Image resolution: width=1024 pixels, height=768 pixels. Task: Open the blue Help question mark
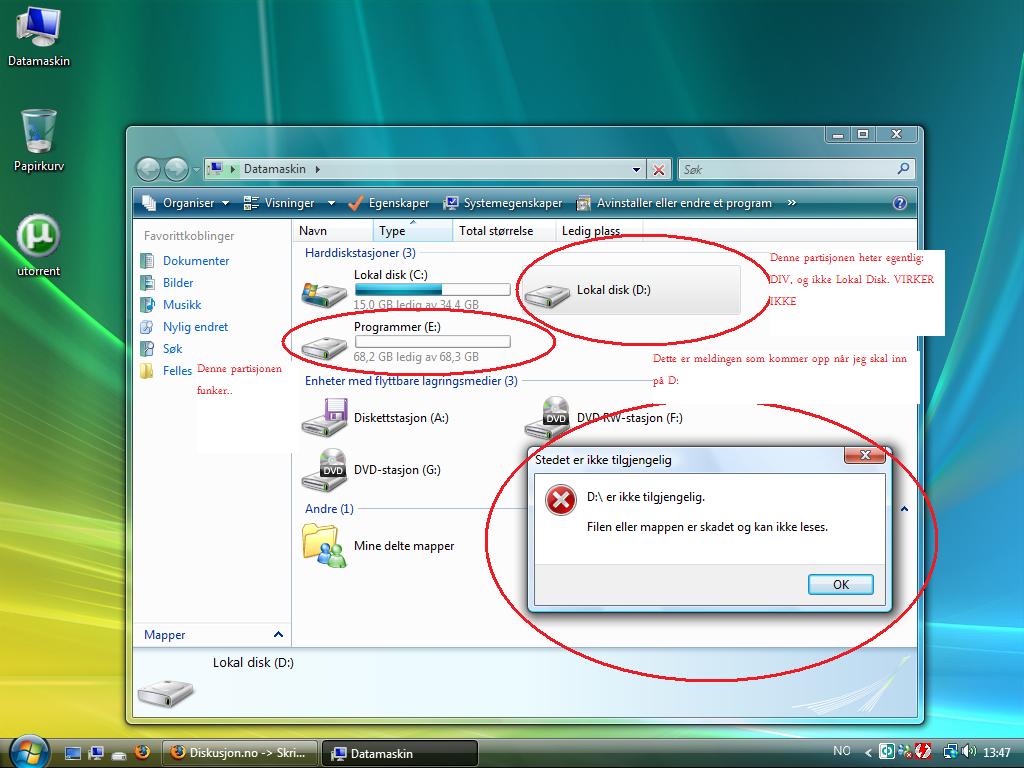(x=899, y=203)
